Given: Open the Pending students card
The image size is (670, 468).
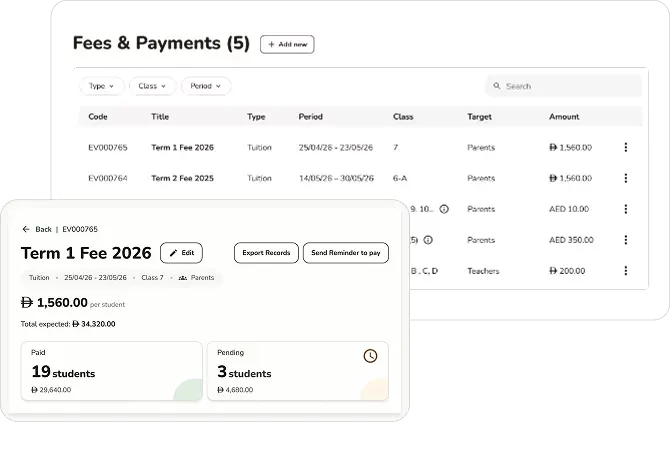Looking at the screenshot, I should pos(297,371).
